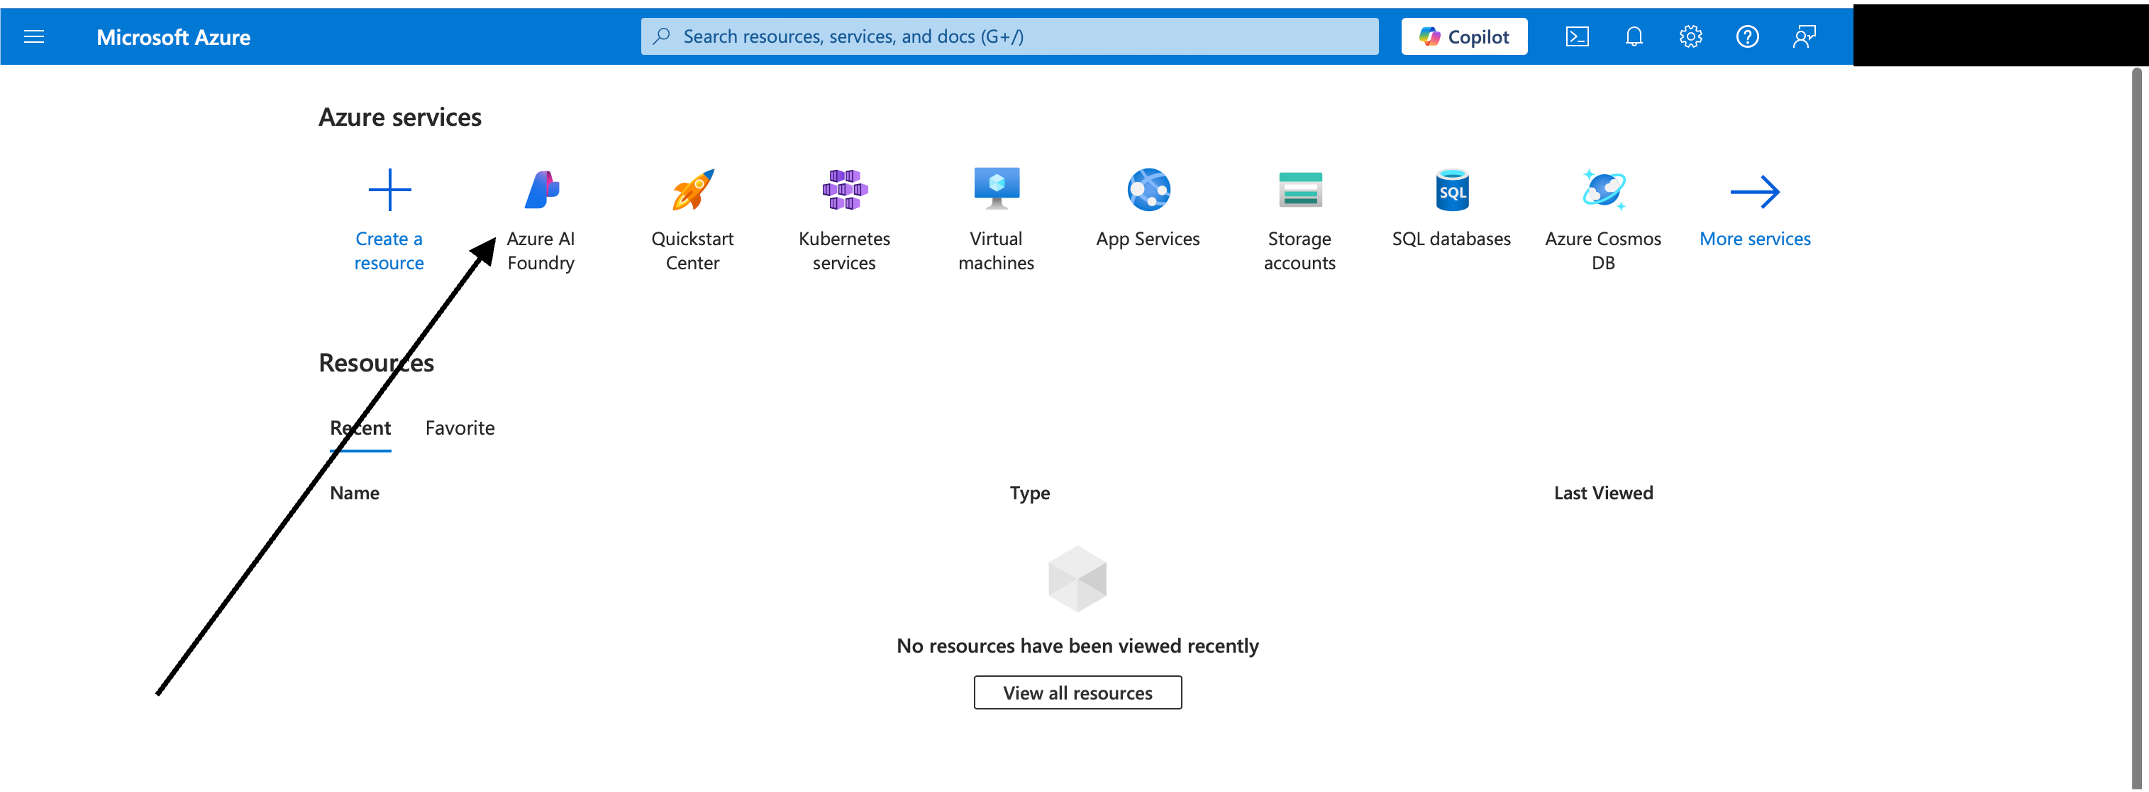Viewport: 2149px width, 792px height.
Task: Open Copilot from the top bar
Action: [x=1464, y=37]
